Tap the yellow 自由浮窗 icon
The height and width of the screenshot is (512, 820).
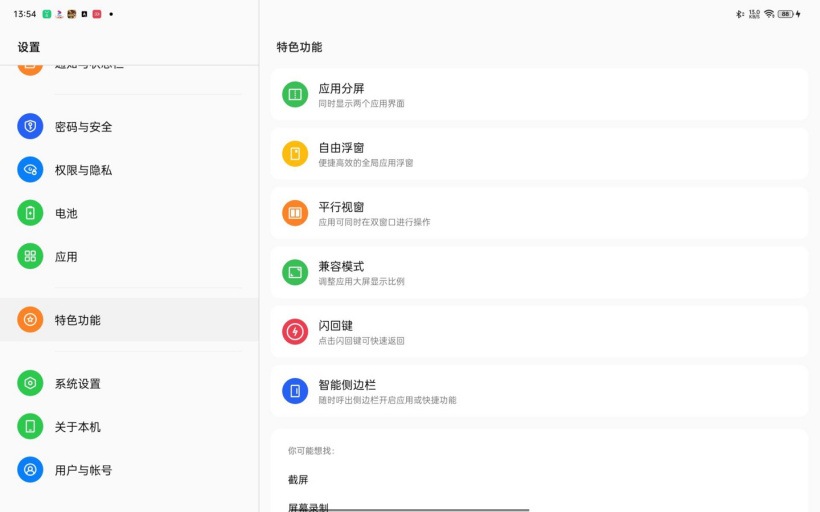point(295,154)
